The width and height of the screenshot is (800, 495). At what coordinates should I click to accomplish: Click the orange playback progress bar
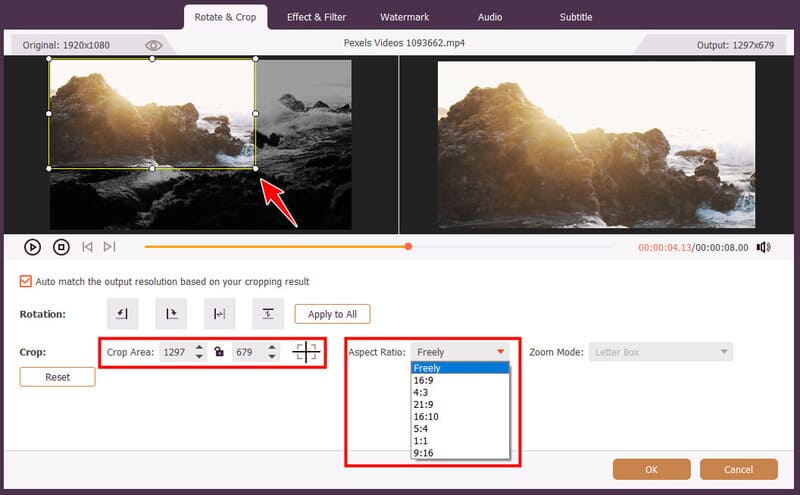tap(276, 247)
